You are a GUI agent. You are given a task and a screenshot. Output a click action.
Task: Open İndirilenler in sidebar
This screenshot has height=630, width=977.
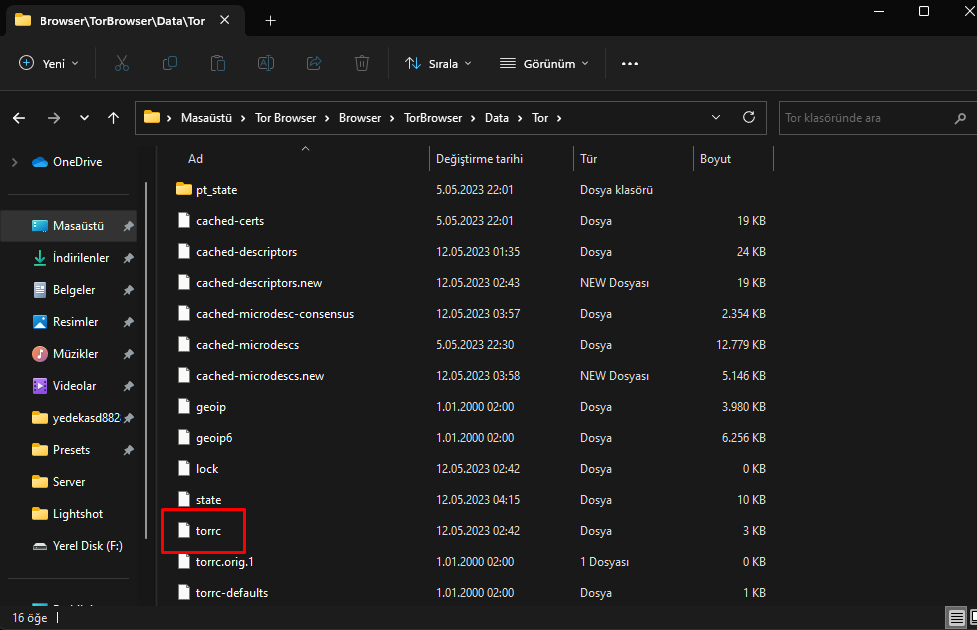click(80, 258)
